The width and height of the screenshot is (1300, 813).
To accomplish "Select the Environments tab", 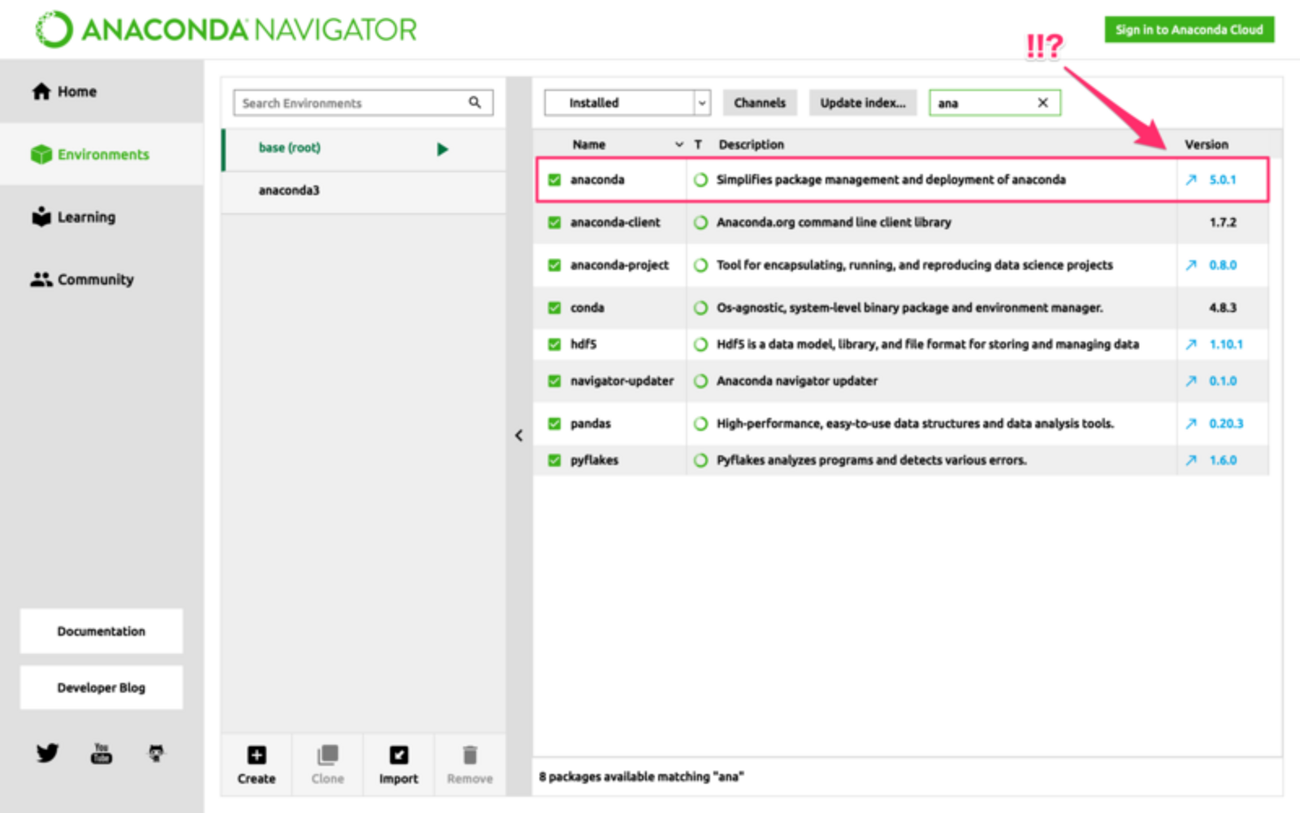I will coord(101,154).
